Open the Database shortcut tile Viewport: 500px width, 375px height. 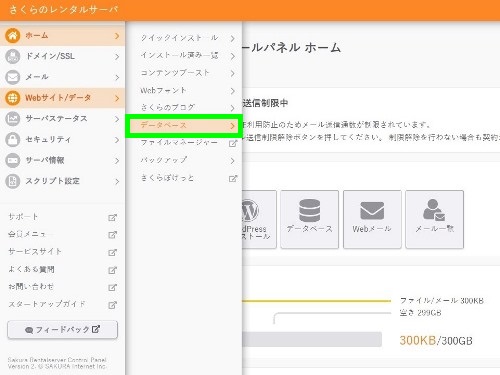(x=309, y=219)
